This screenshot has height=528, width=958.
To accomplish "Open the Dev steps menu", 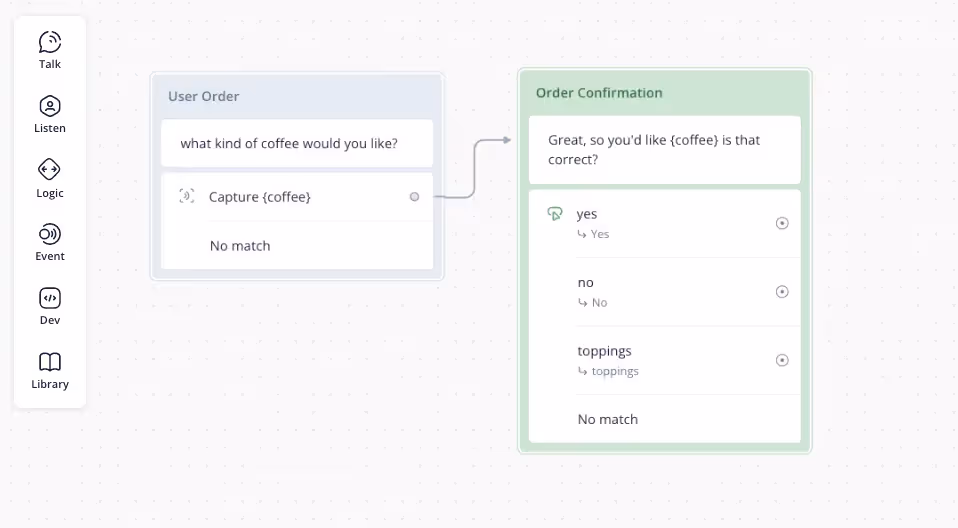I will pyautogui.click(x=49, y=307).
